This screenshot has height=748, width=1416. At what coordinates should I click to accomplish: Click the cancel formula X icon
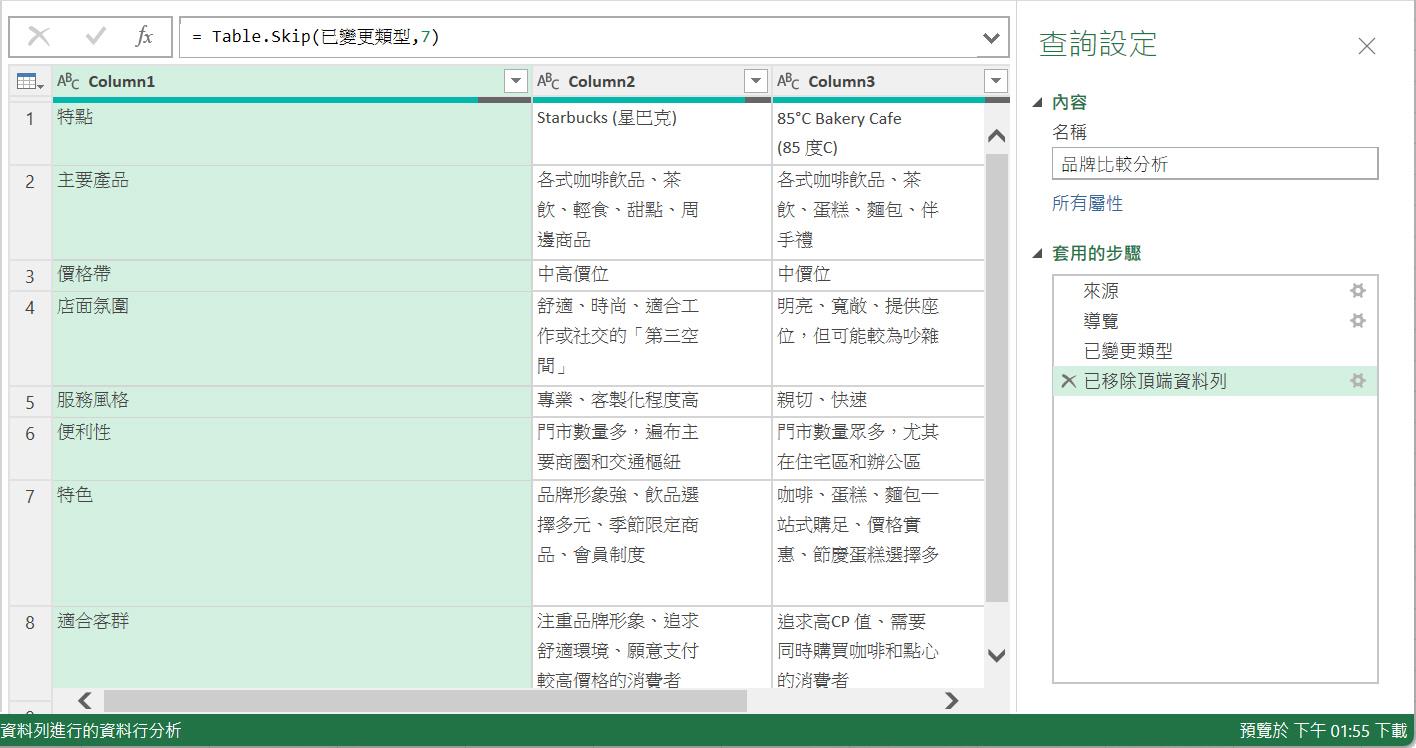(39, 37)
